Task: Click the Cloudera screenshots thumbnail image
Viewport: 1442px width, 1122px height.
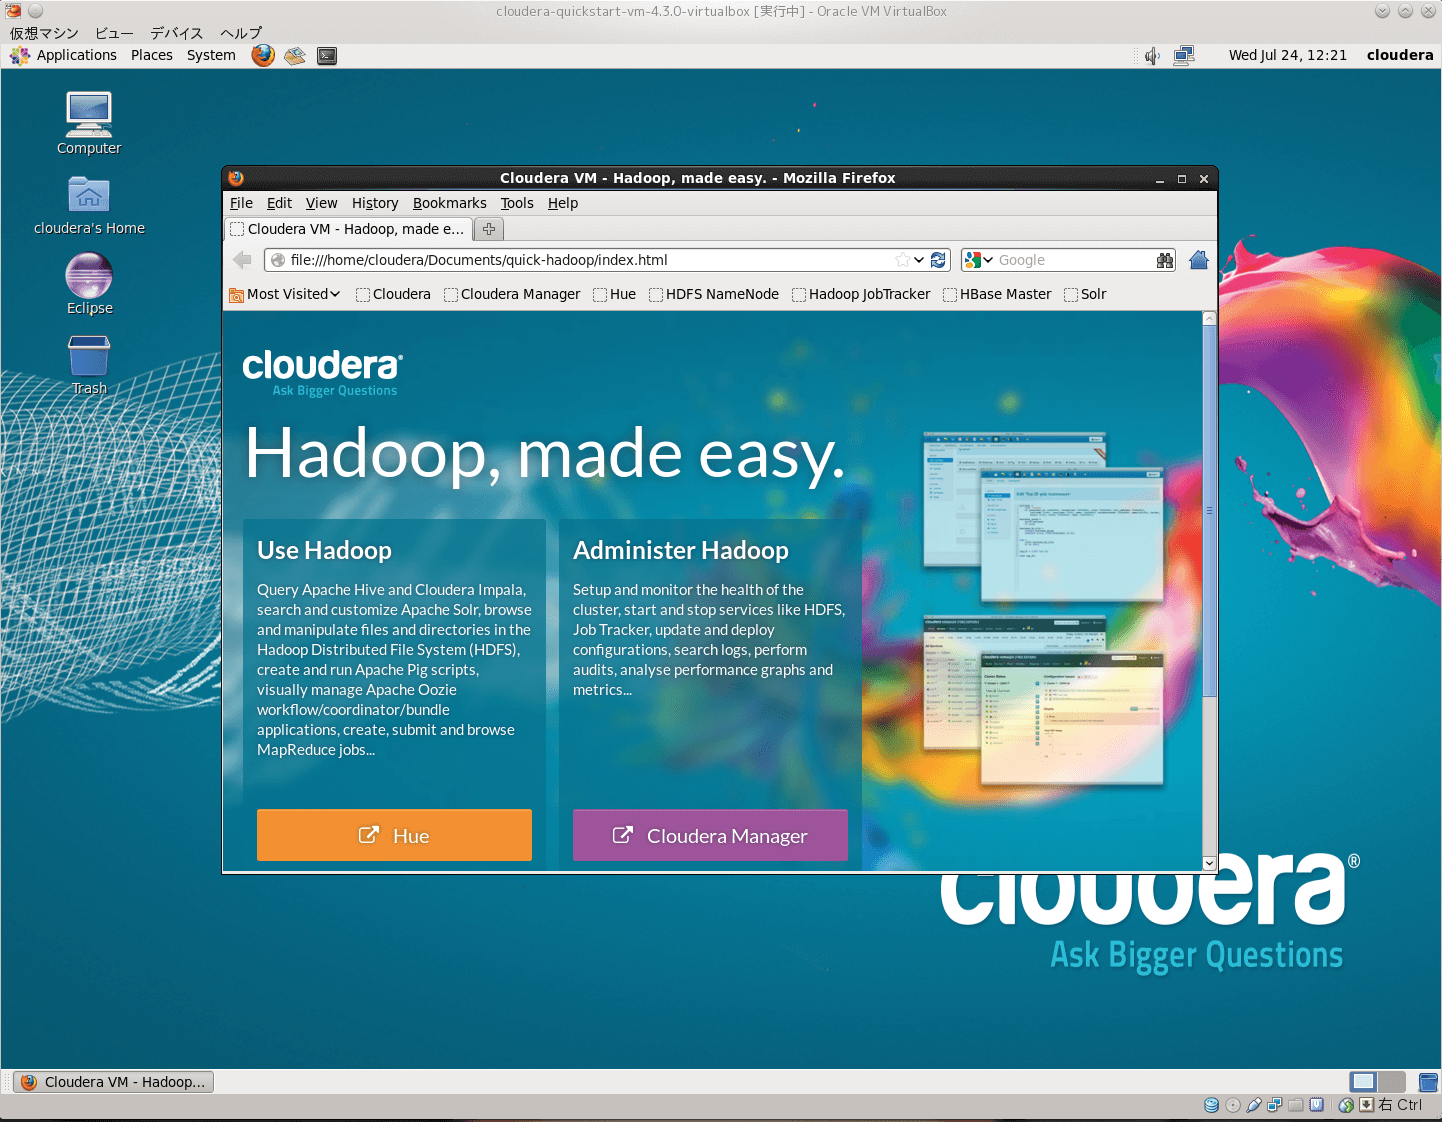Action: coord(1043,609)
